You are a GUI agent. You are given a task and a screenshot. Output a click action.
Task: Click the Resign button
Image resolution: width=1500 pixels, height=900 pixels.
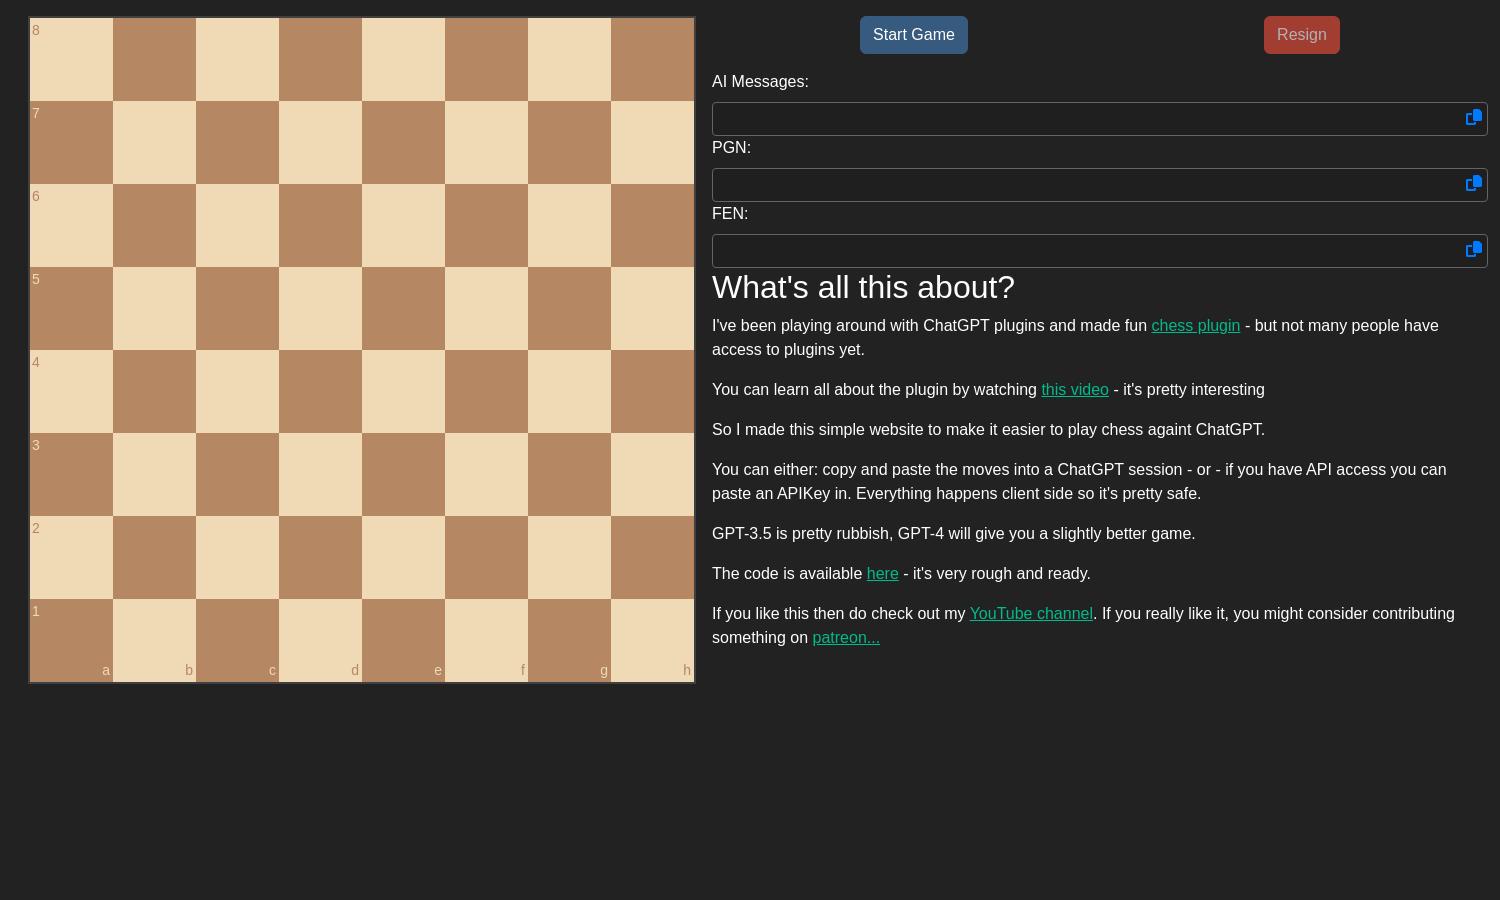coord(1302,35)
